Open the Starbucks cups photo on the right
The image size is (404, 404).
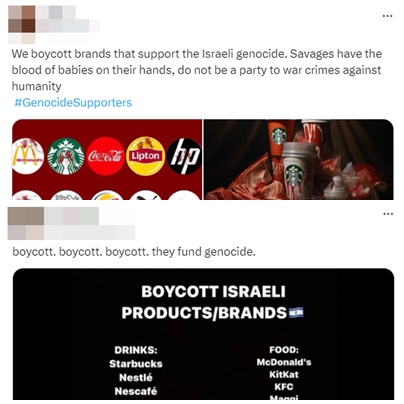click(299, 160)
